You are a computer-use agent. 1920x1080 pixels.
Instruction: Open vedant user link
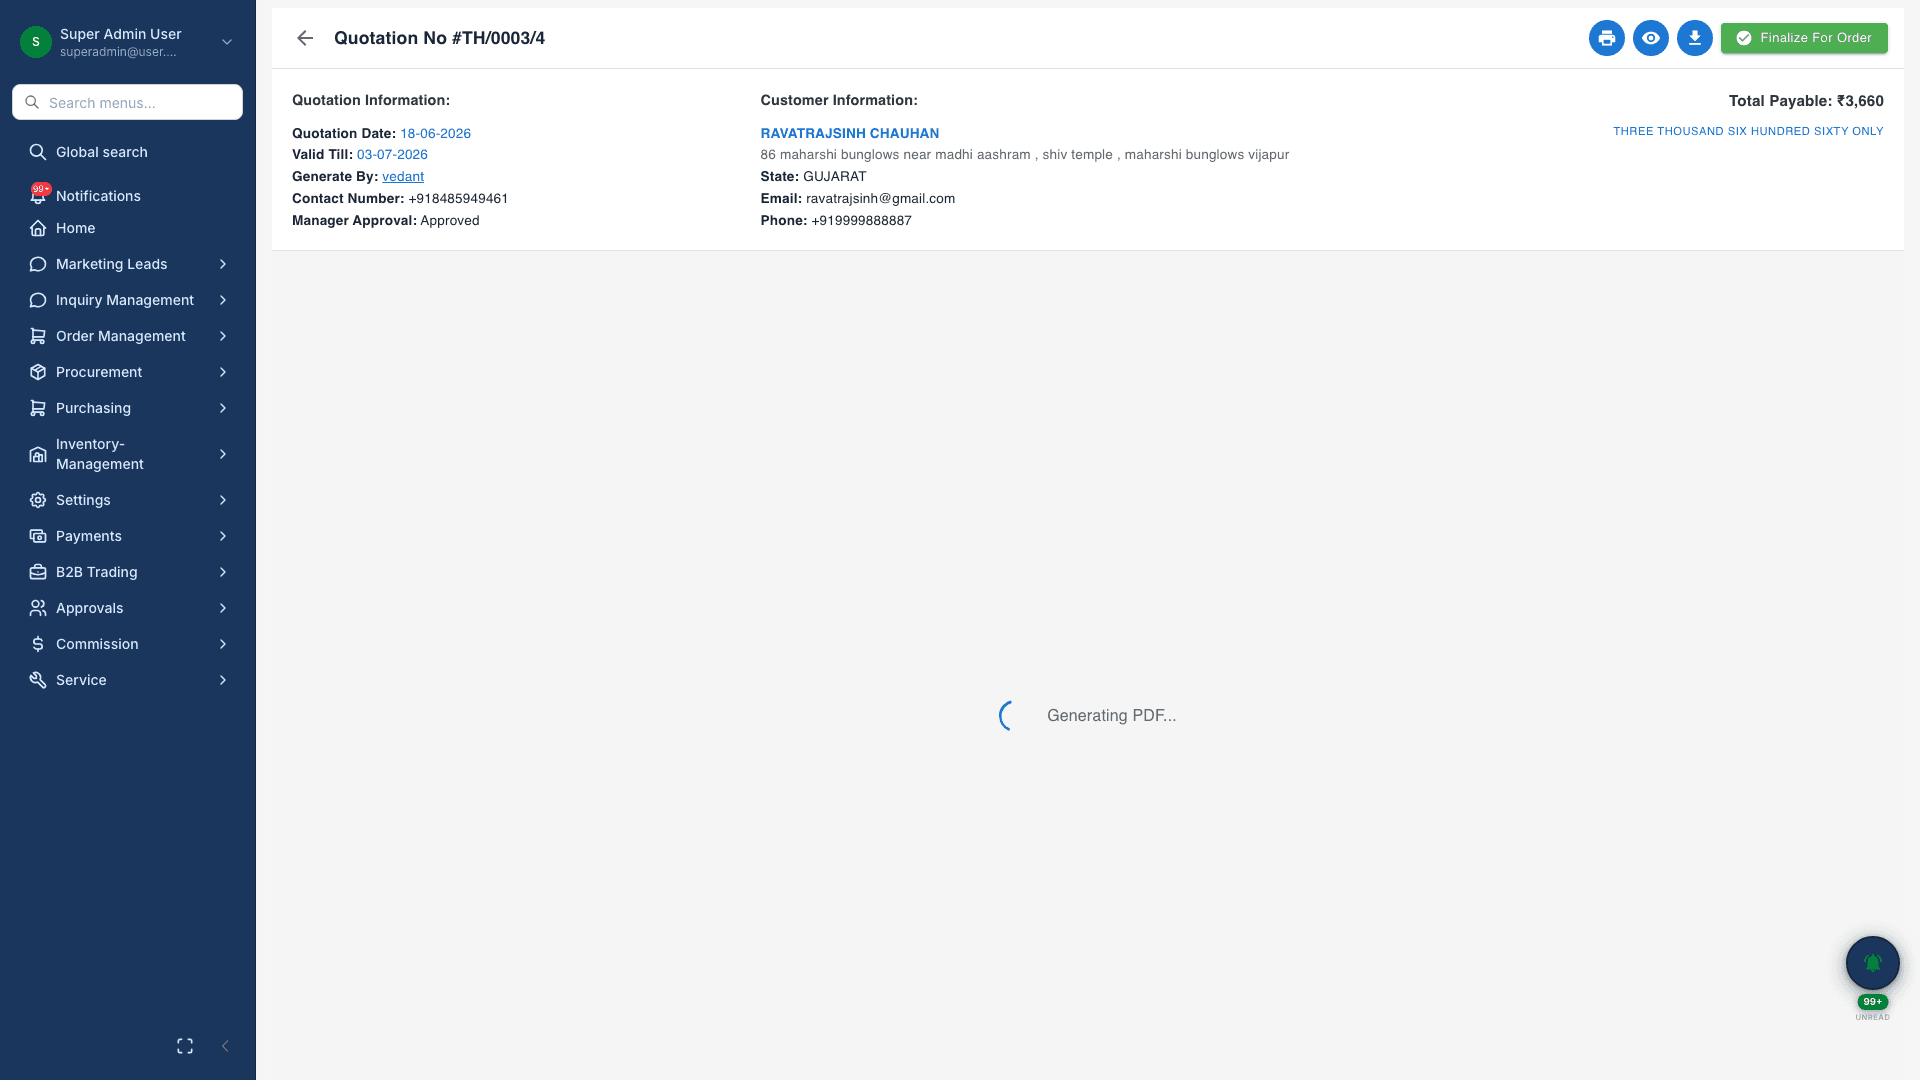403,176
